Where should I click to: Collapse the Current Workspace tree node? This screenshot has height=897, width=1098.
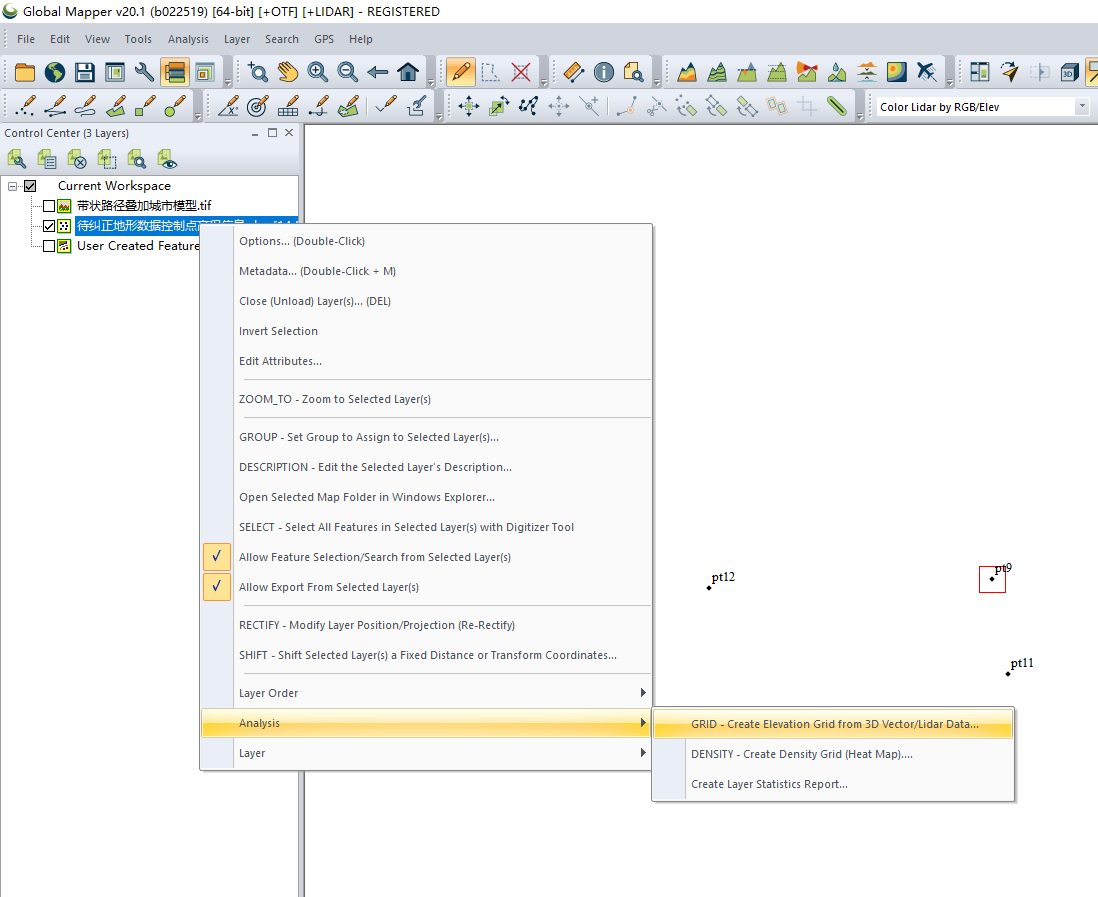[13, 186]
